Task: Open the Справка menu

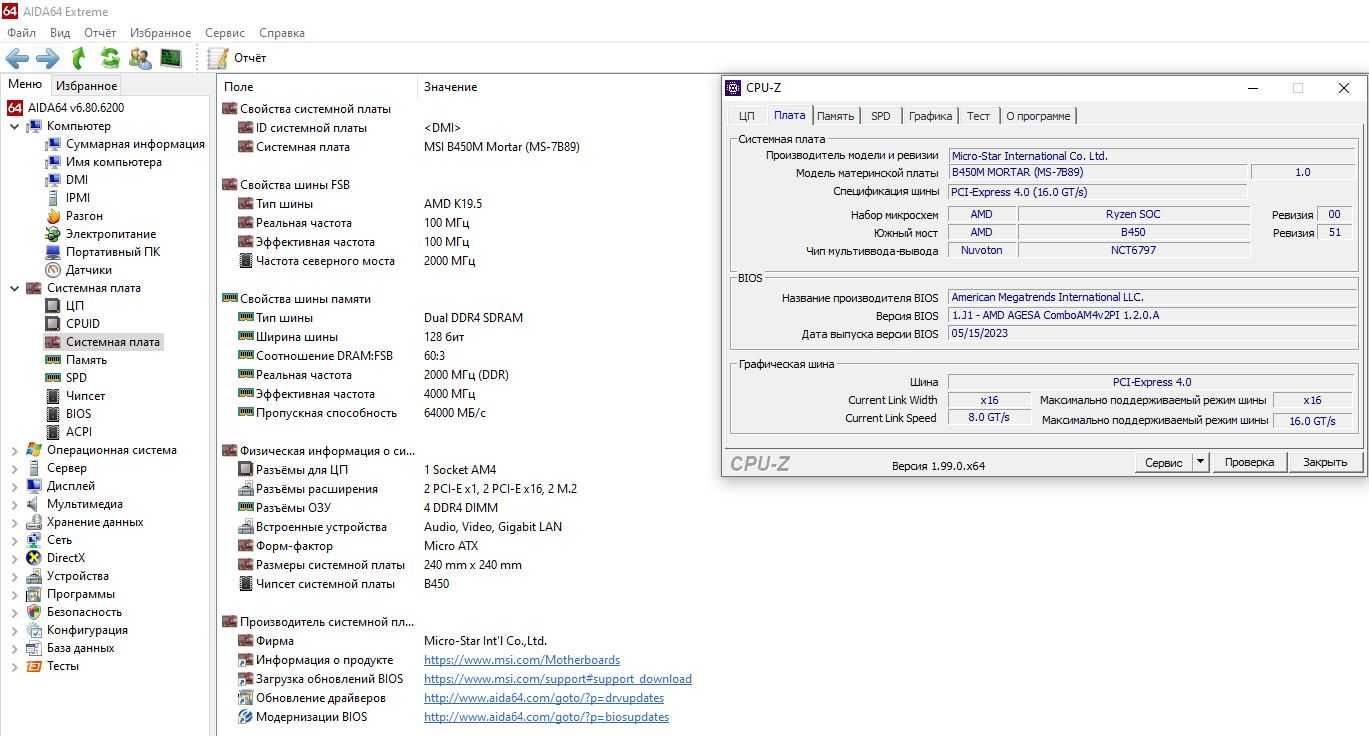Action: point(282,33)
